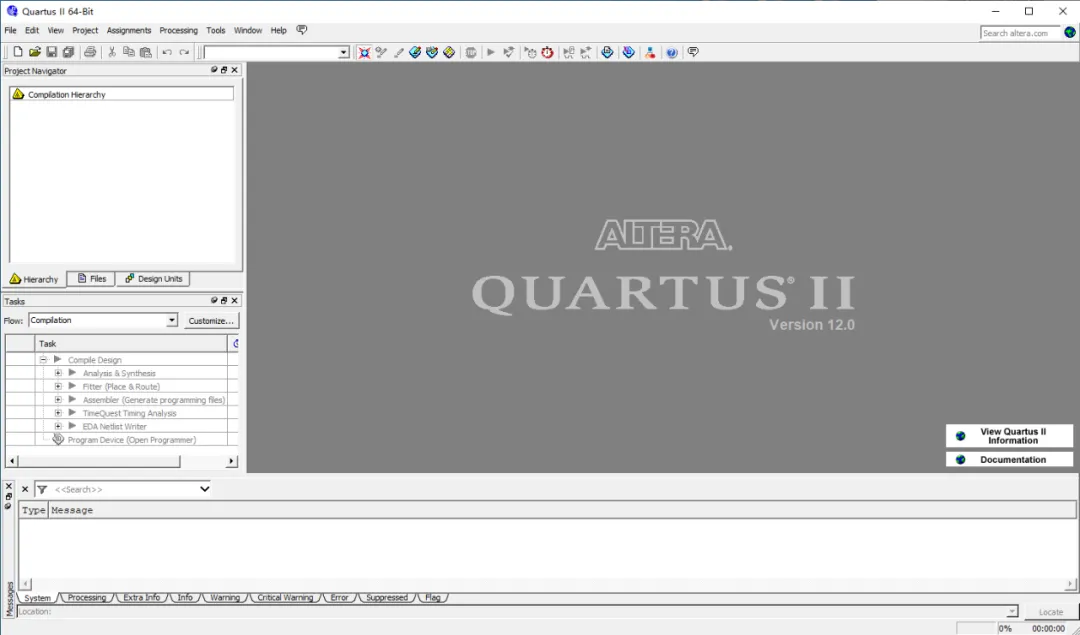Close the Messages panel

coord(8,486)
